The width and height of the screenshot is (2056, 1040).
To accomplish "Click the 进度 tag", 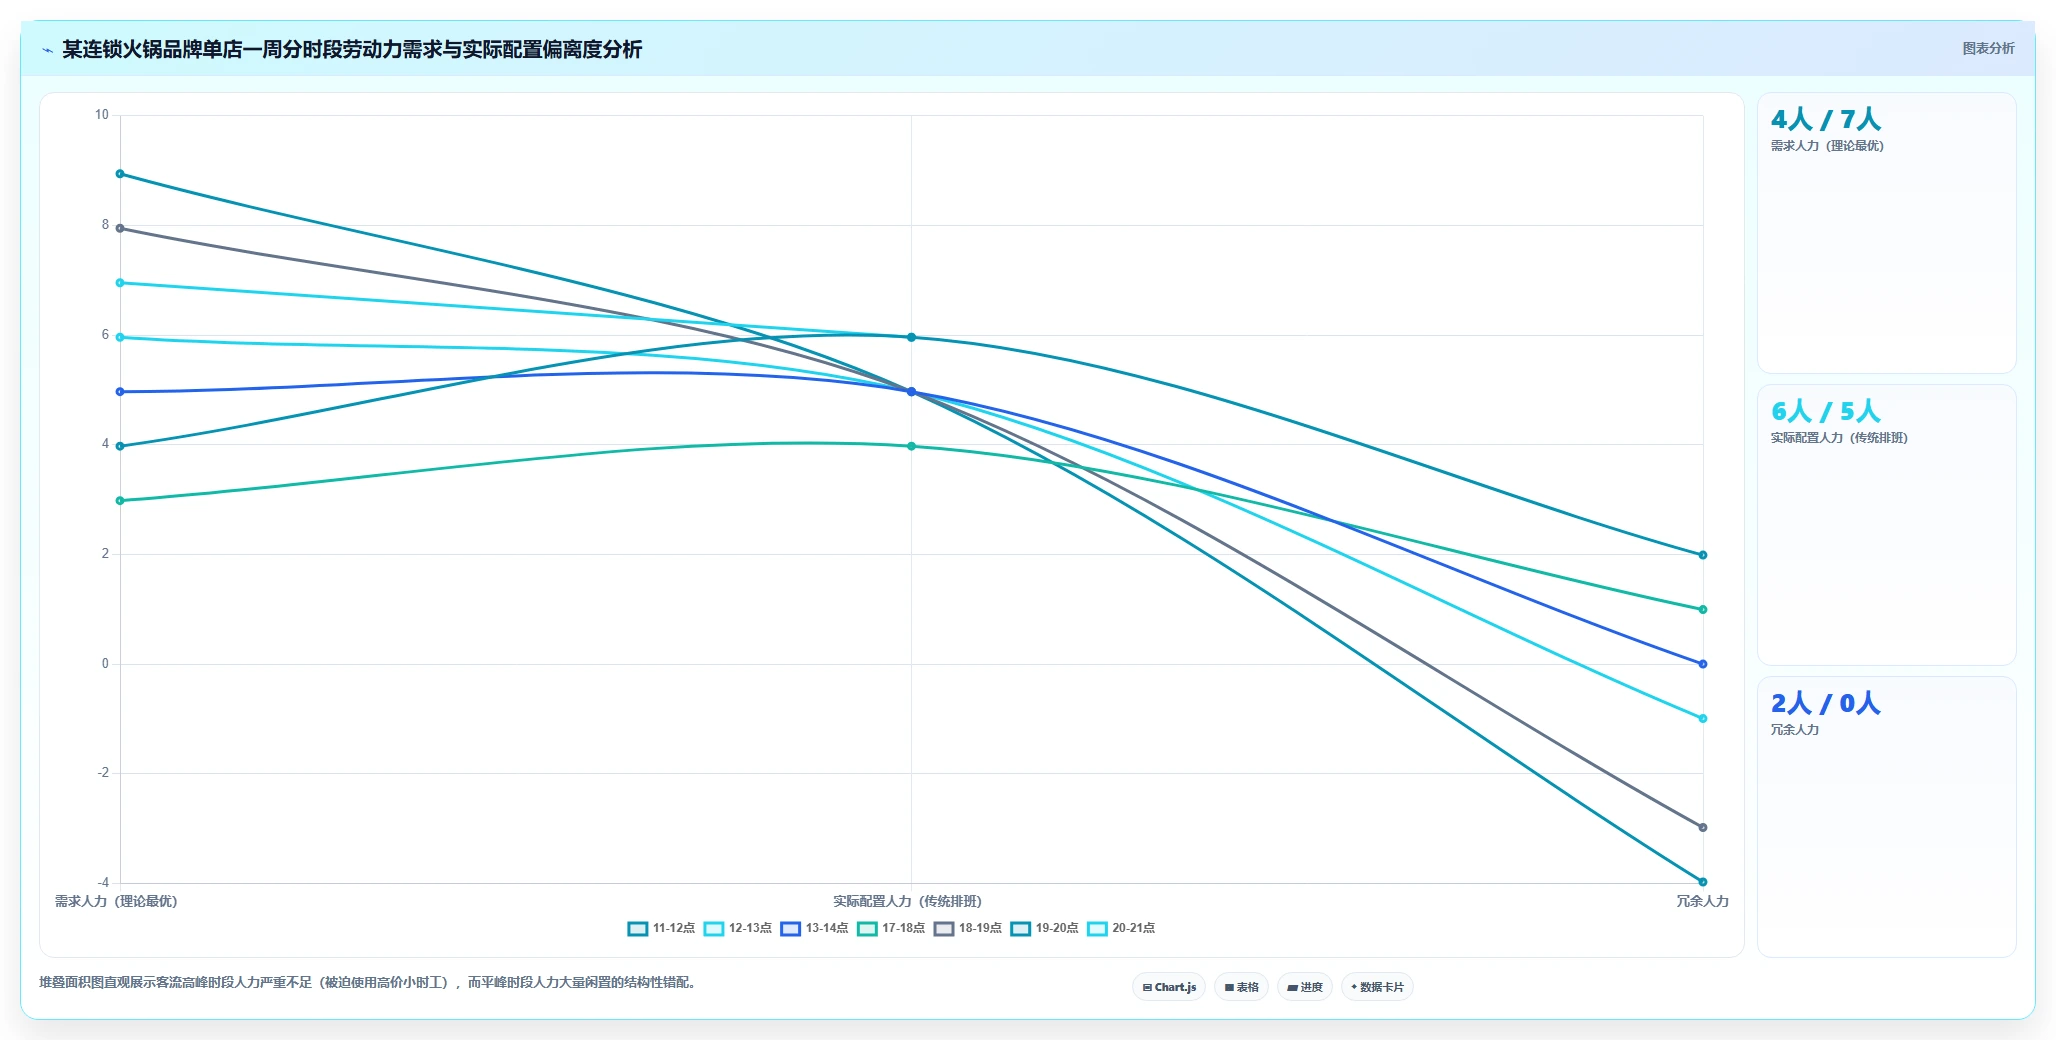I will coord(1305,987).
